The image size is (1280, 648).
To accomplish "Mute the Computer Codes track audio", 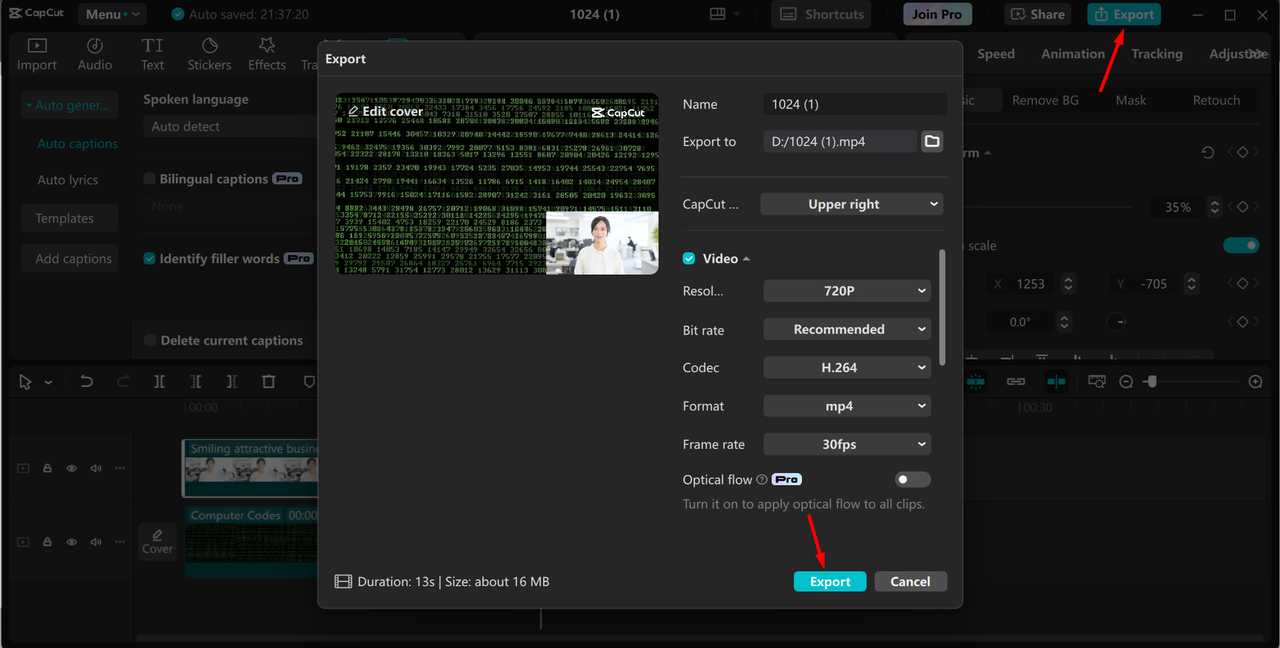I will 96,542.
